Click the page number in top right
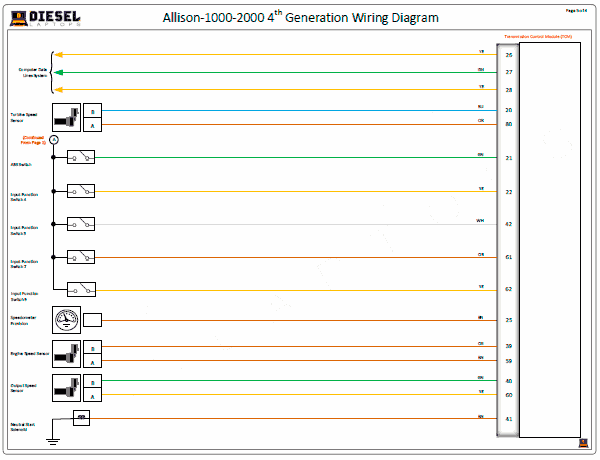The image size is (600, 460). click(x=576, y=11)
